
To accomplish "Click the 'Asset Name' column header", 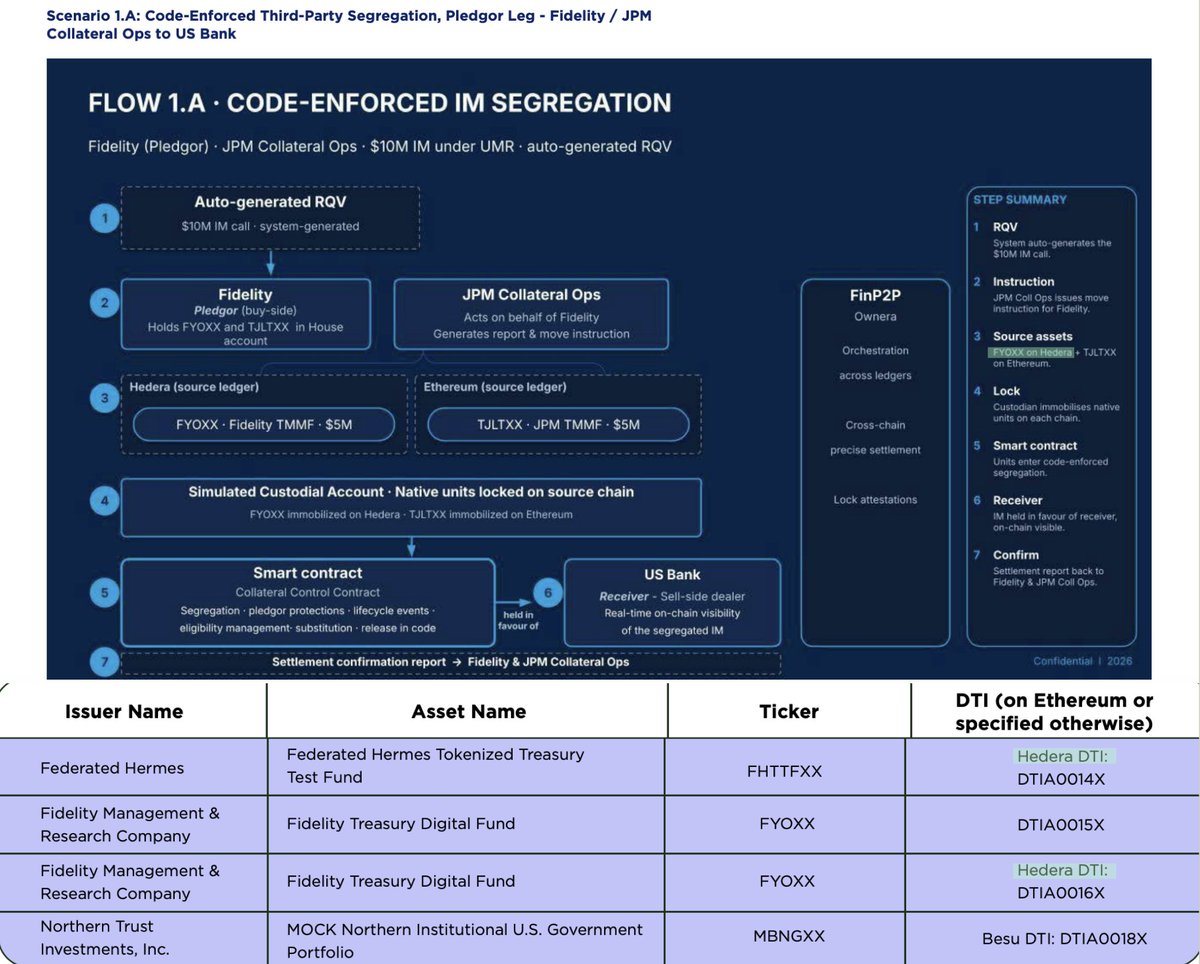I will 468,712.
